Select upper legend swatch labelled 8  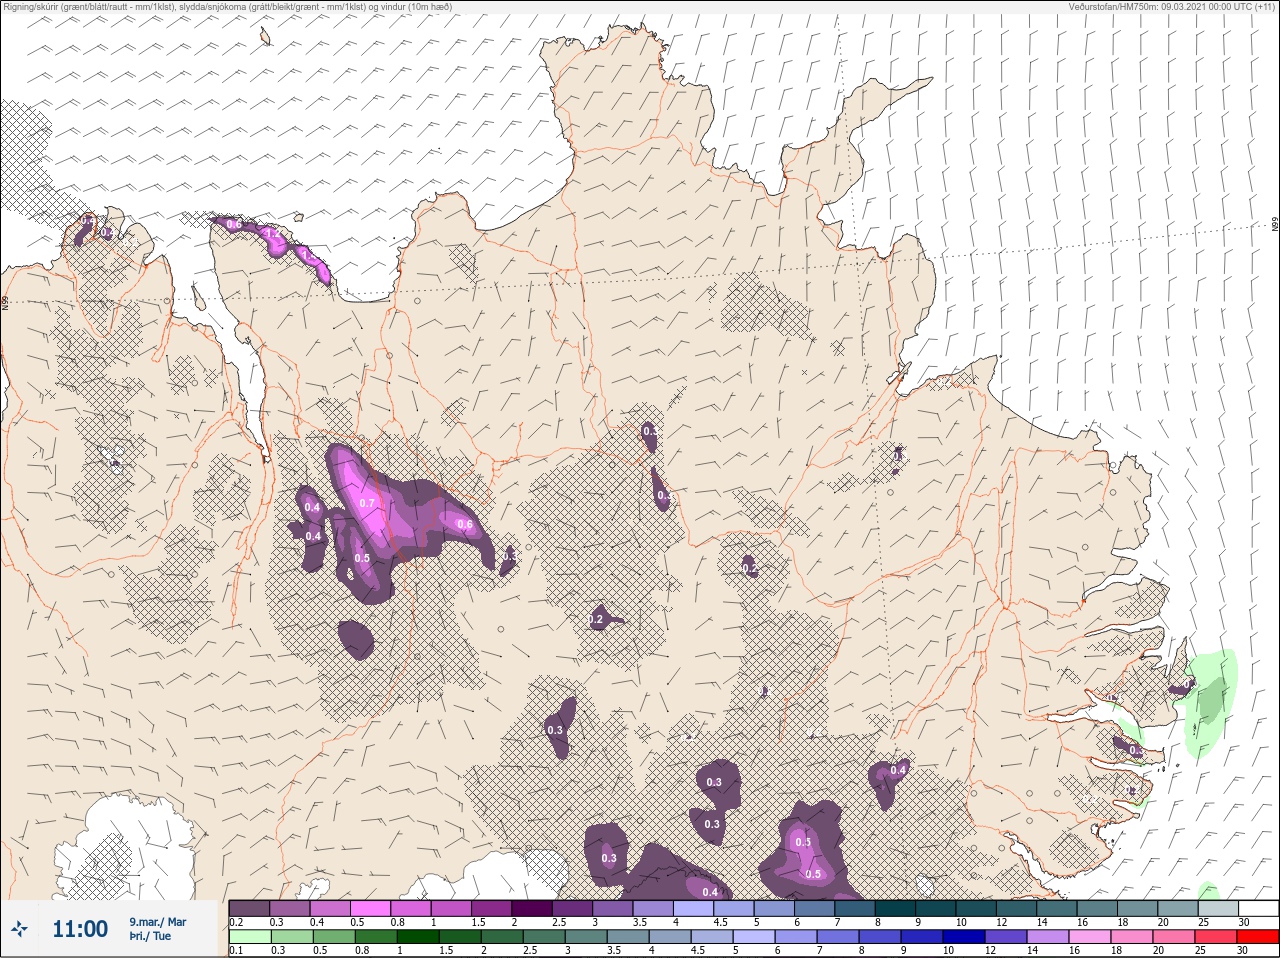(x=895, y=908)
